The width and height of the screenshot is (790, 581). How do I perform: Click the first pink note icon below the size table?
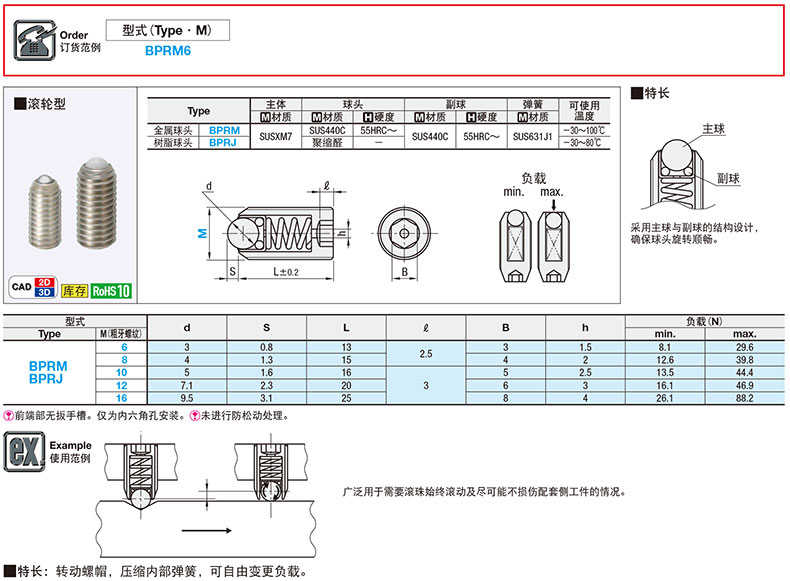8,414
